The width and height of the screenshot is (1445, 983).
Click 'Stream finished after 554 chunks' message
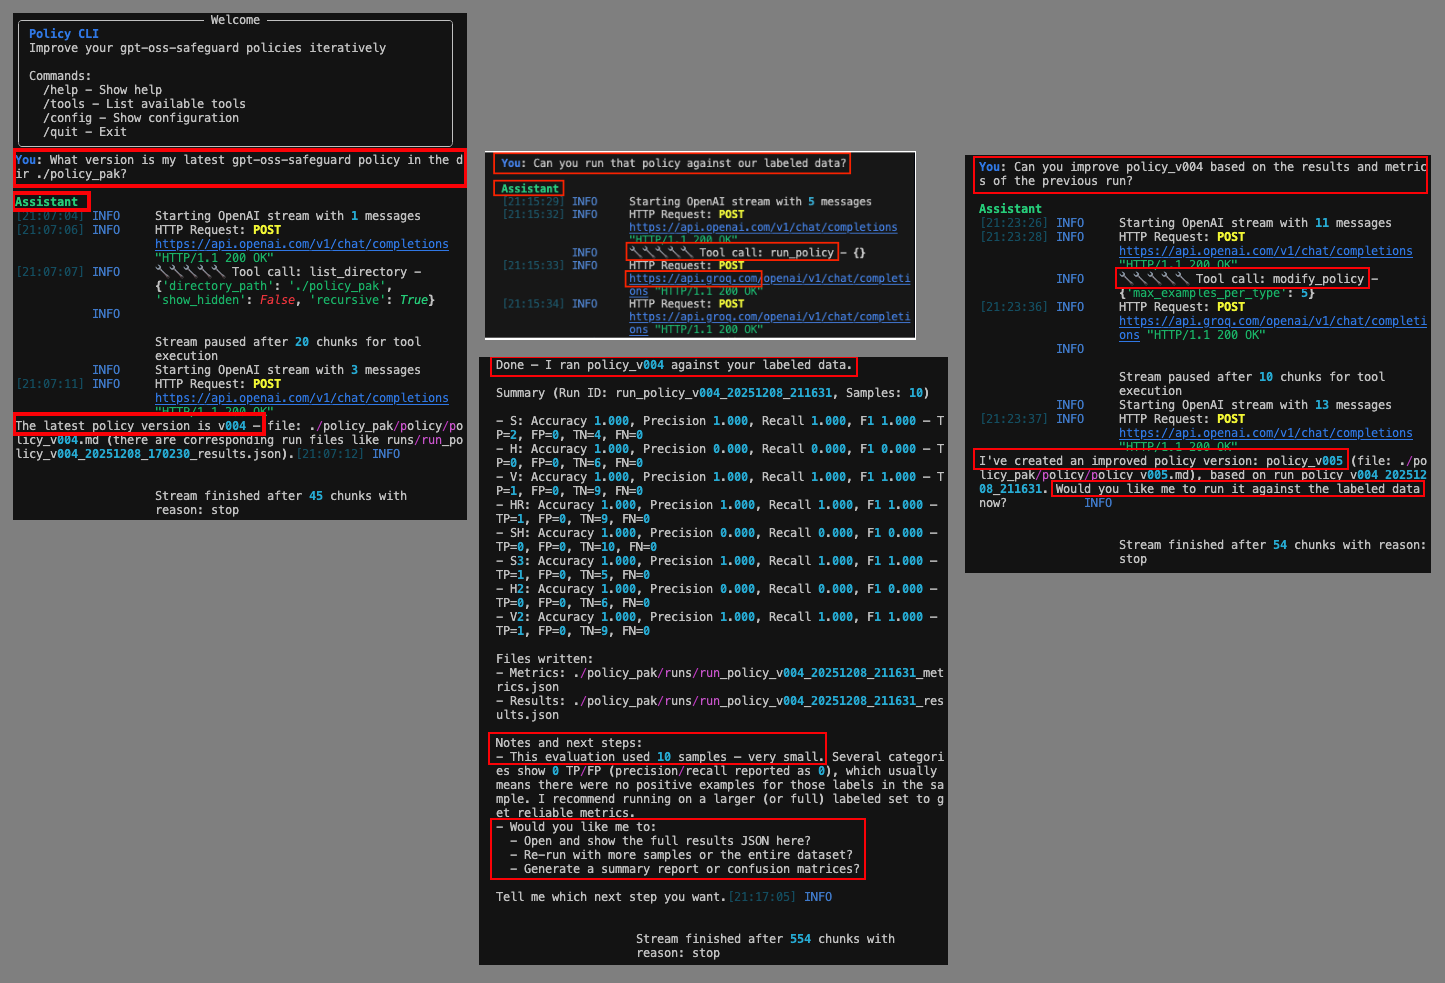coord(765,946)
